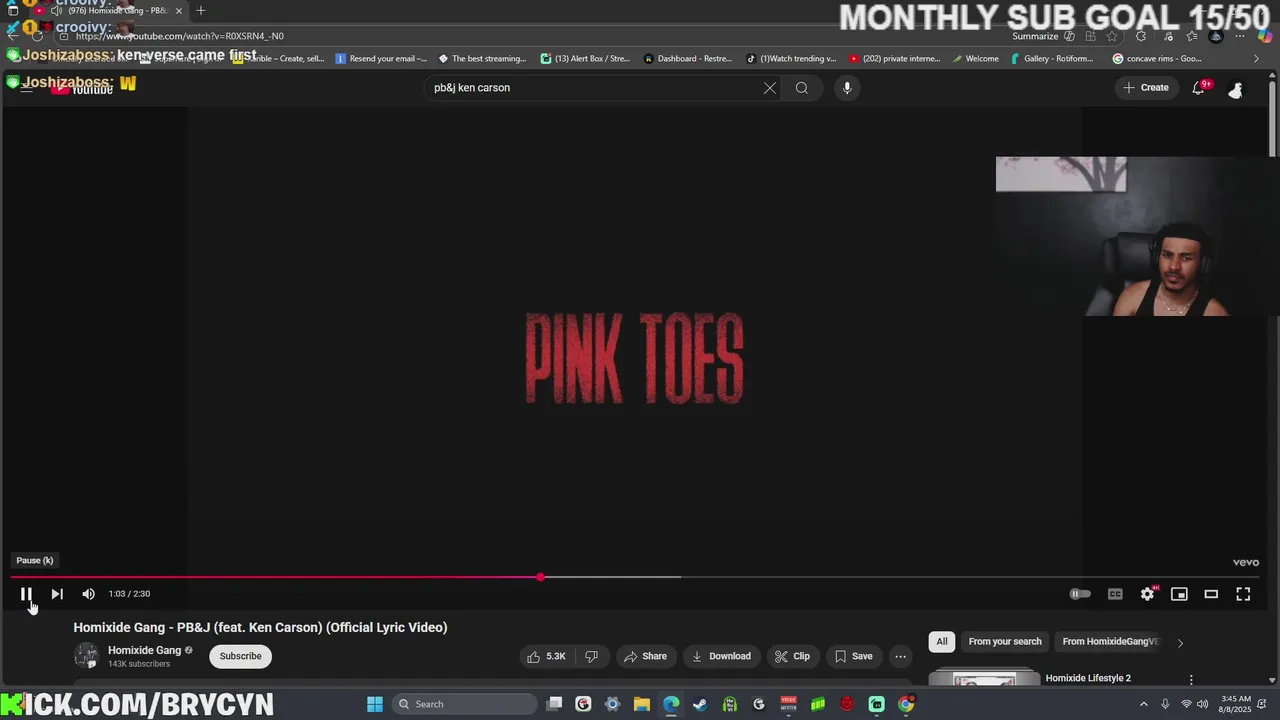1280x720 pixels.
Task: Save the video to a playlist
Action: click(853, 656)
